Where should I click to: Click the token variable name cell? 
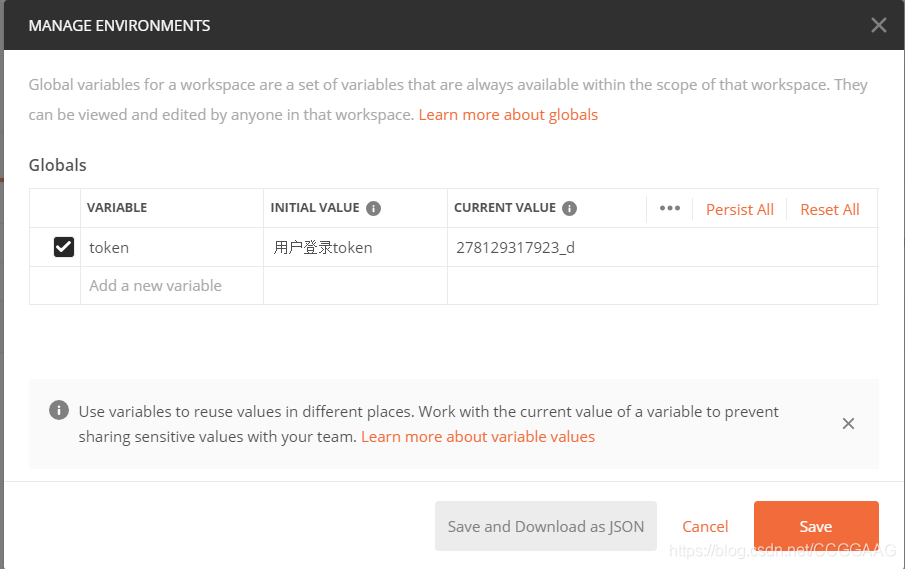pos(172,248)
